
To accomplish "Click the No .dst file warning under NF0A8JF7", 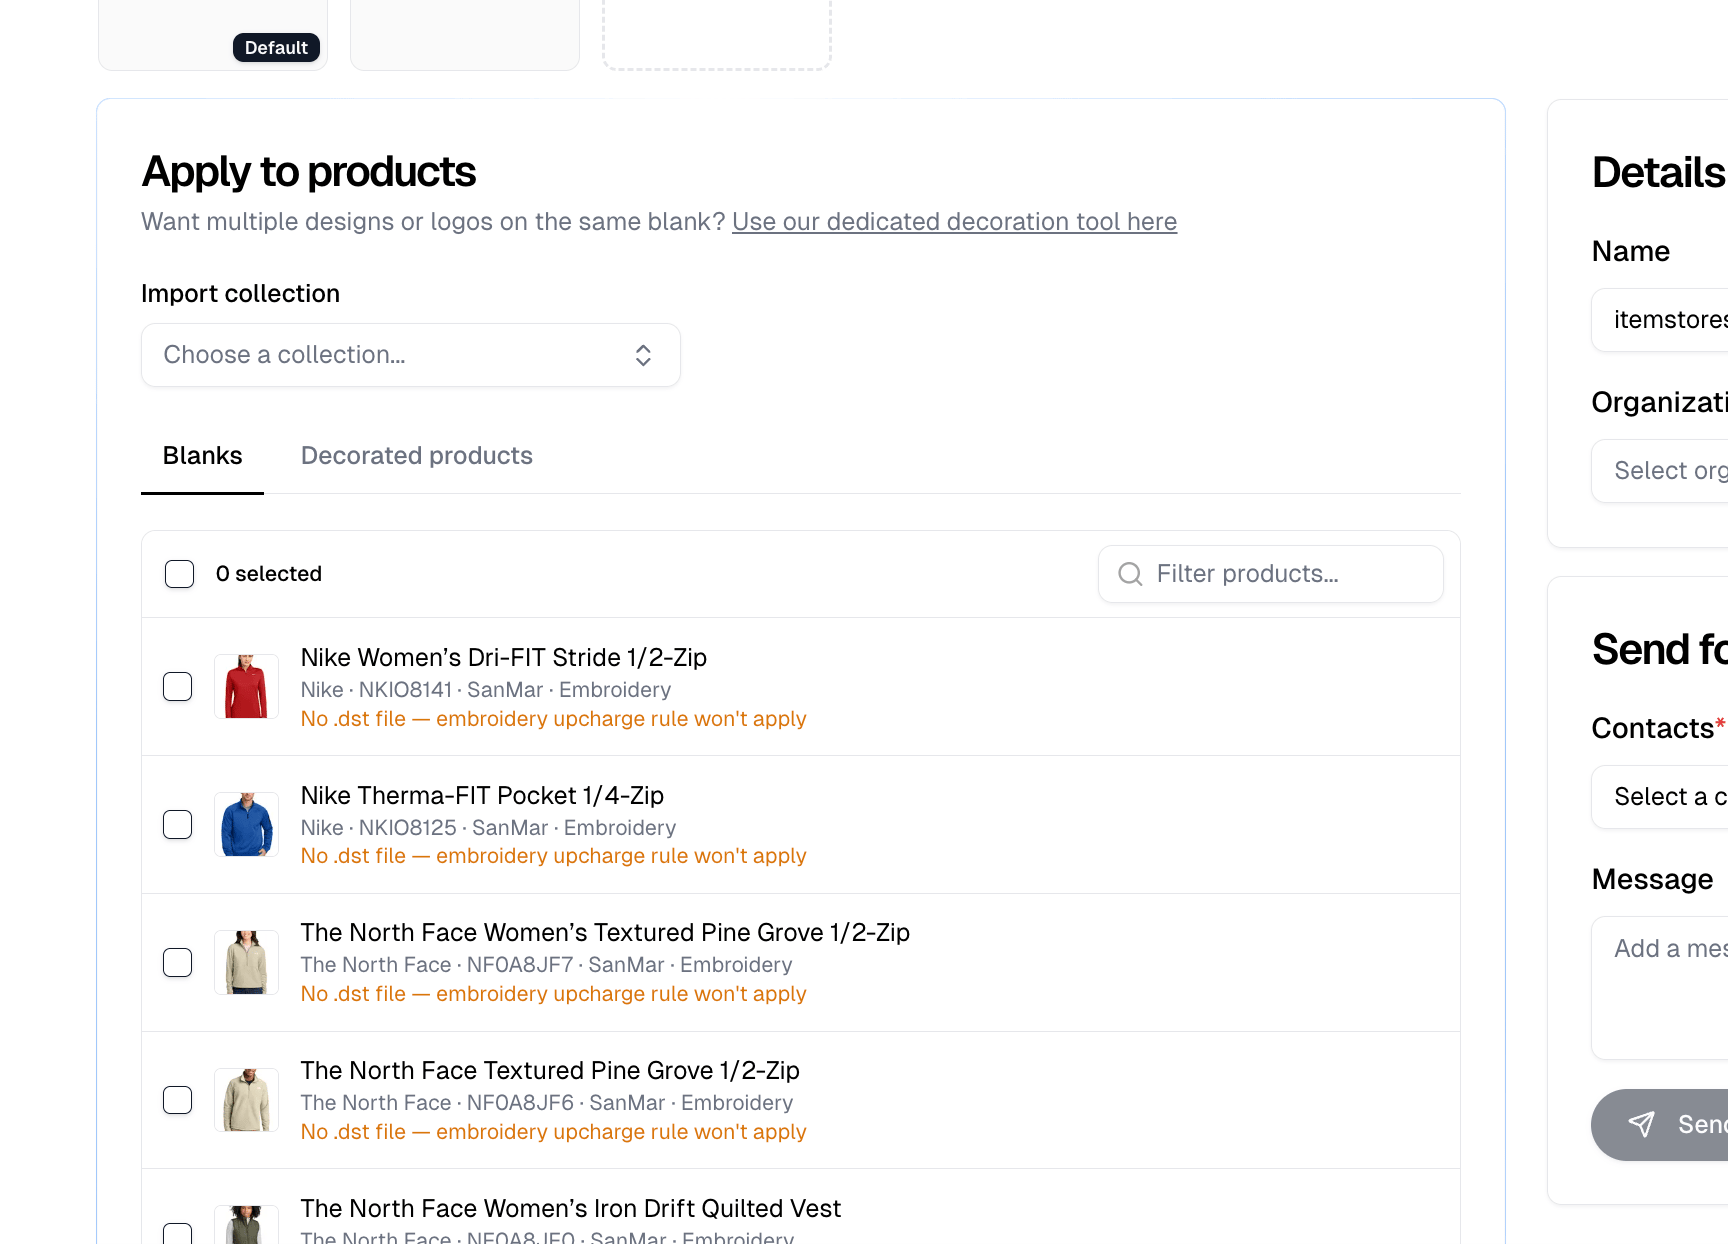I will click(553, 994).
